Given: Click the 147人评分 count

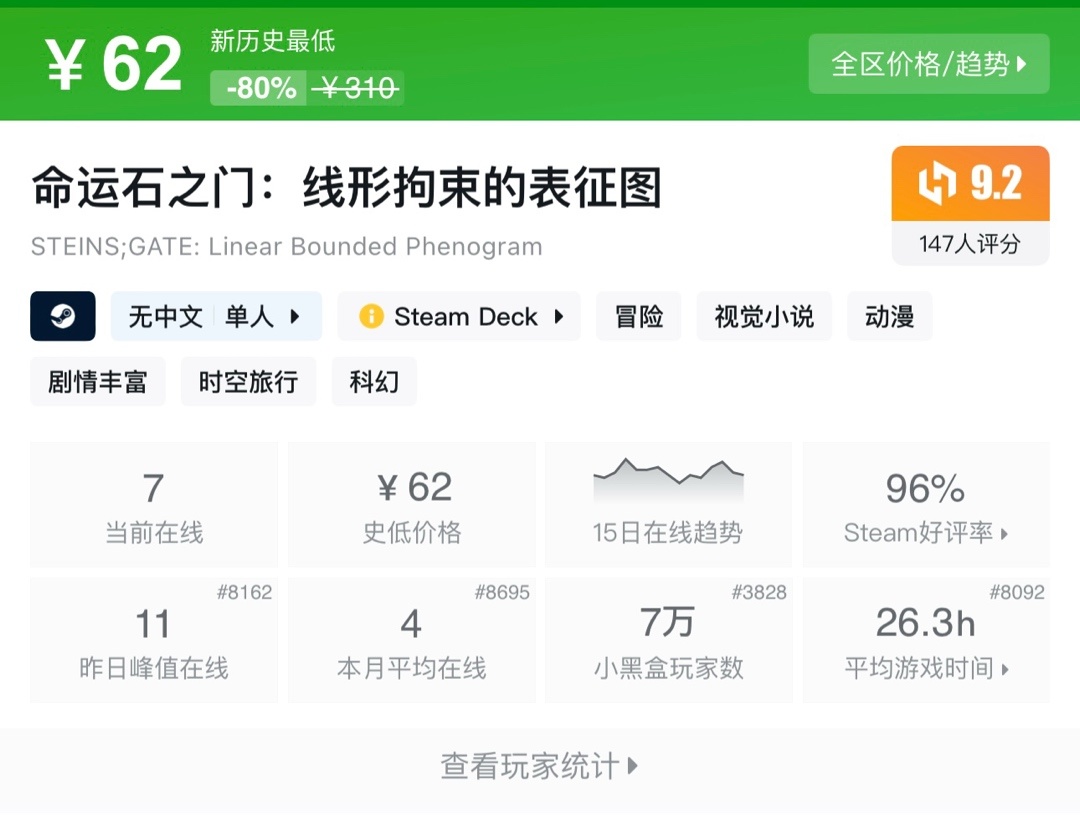Looking at the screenshot, I should click(x=969, y=243).
